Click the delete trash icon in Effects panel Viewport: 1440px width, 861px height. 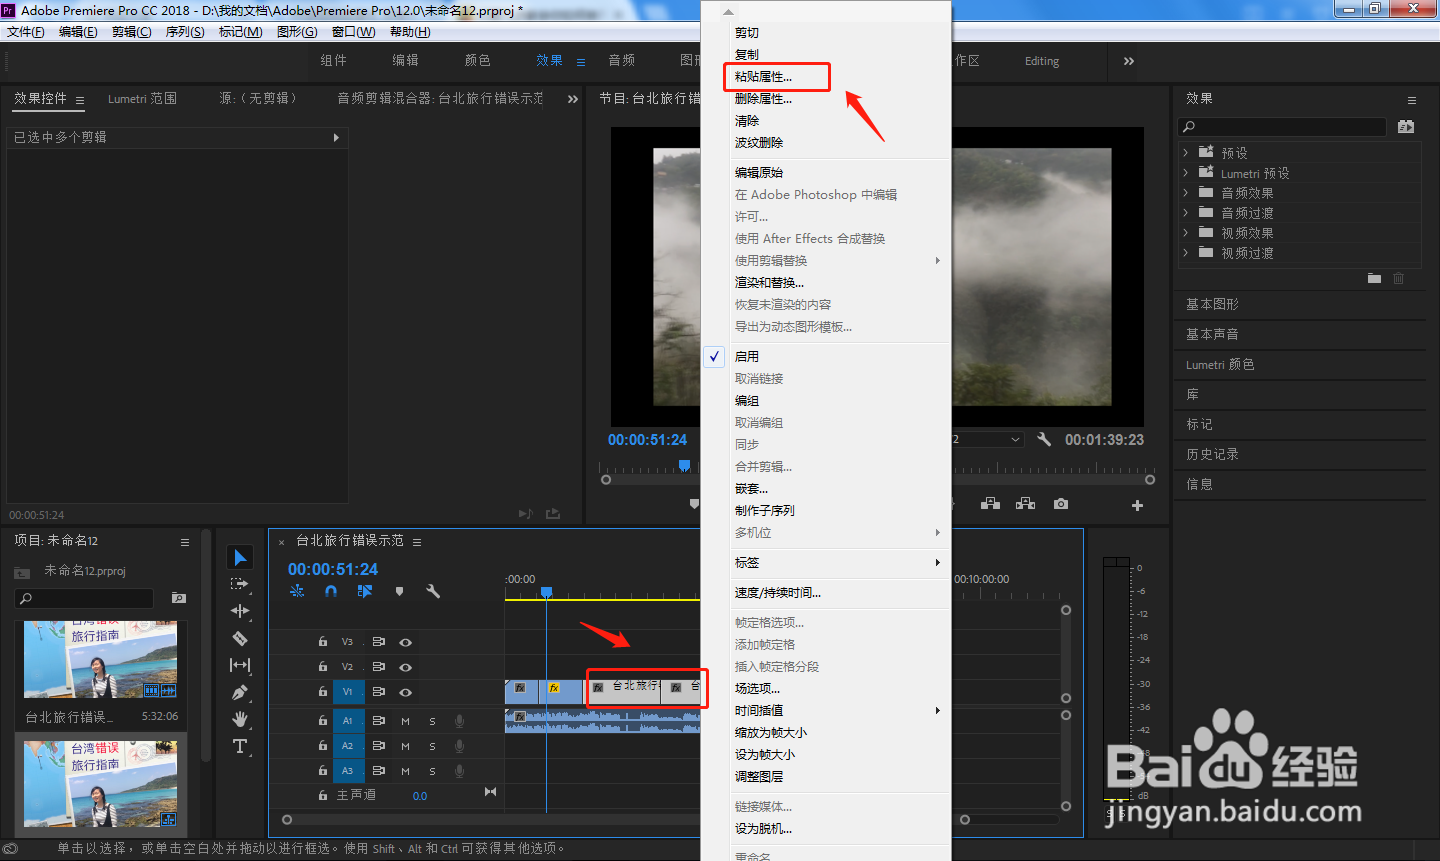click(1399, 278)
